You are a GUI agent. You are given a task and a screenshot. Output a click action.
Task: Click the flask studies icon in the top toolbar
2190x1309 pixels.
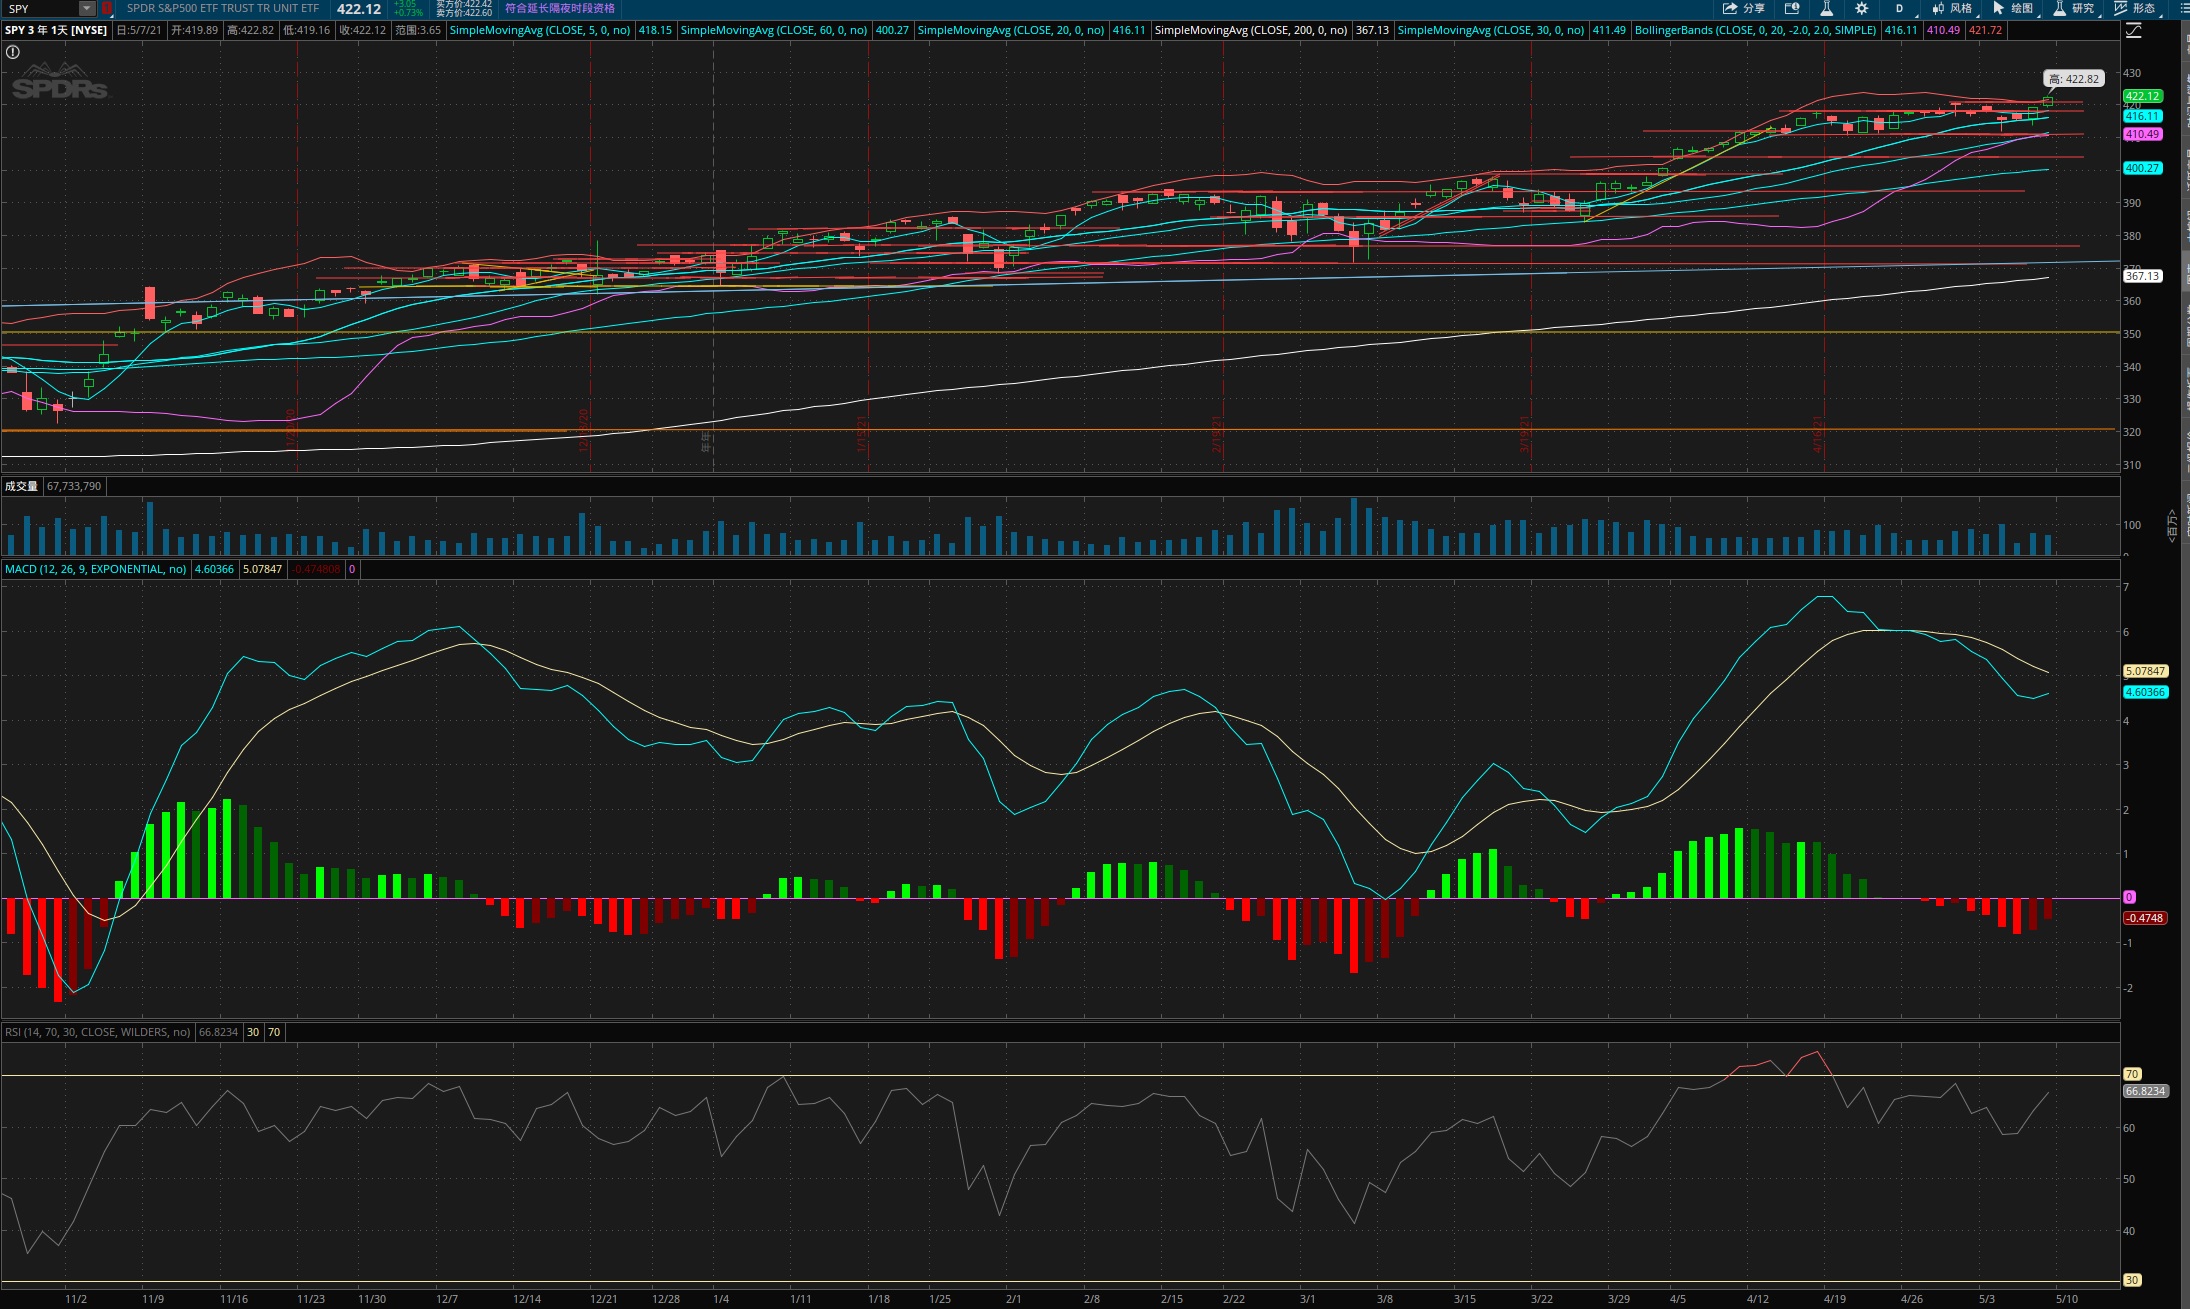click(1826, 8)
